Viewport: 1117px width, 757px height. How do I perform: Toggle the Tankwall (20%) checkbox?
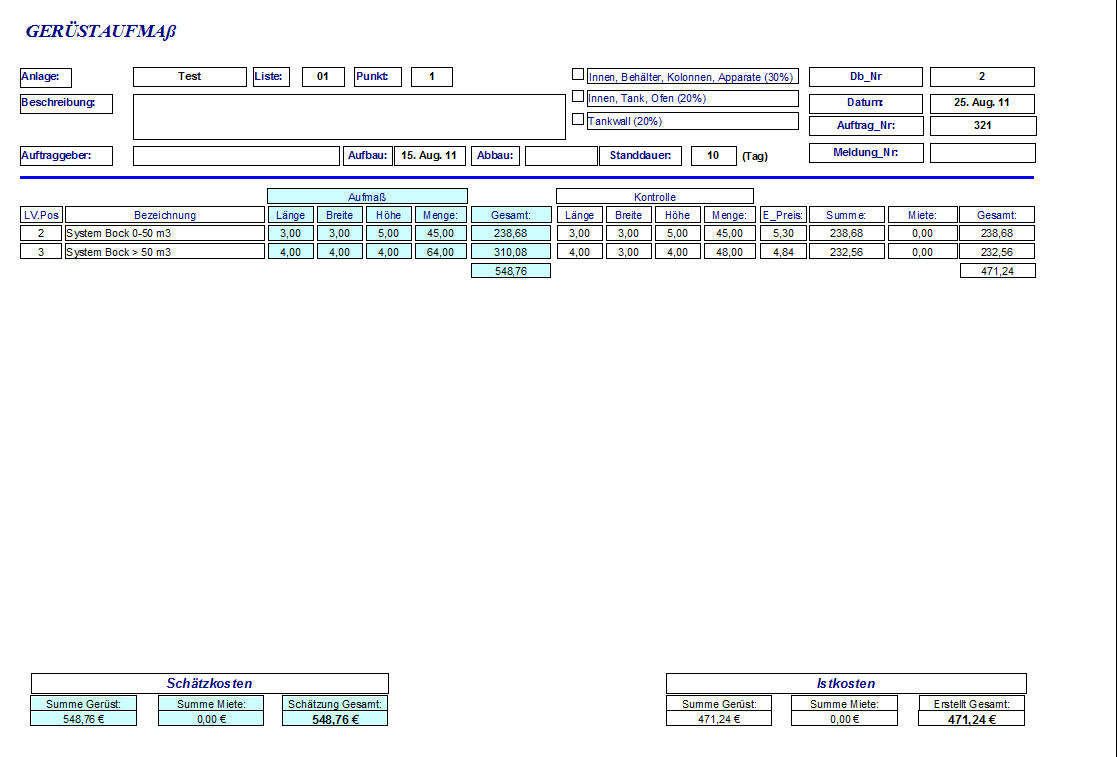click(x=577, y=119)
